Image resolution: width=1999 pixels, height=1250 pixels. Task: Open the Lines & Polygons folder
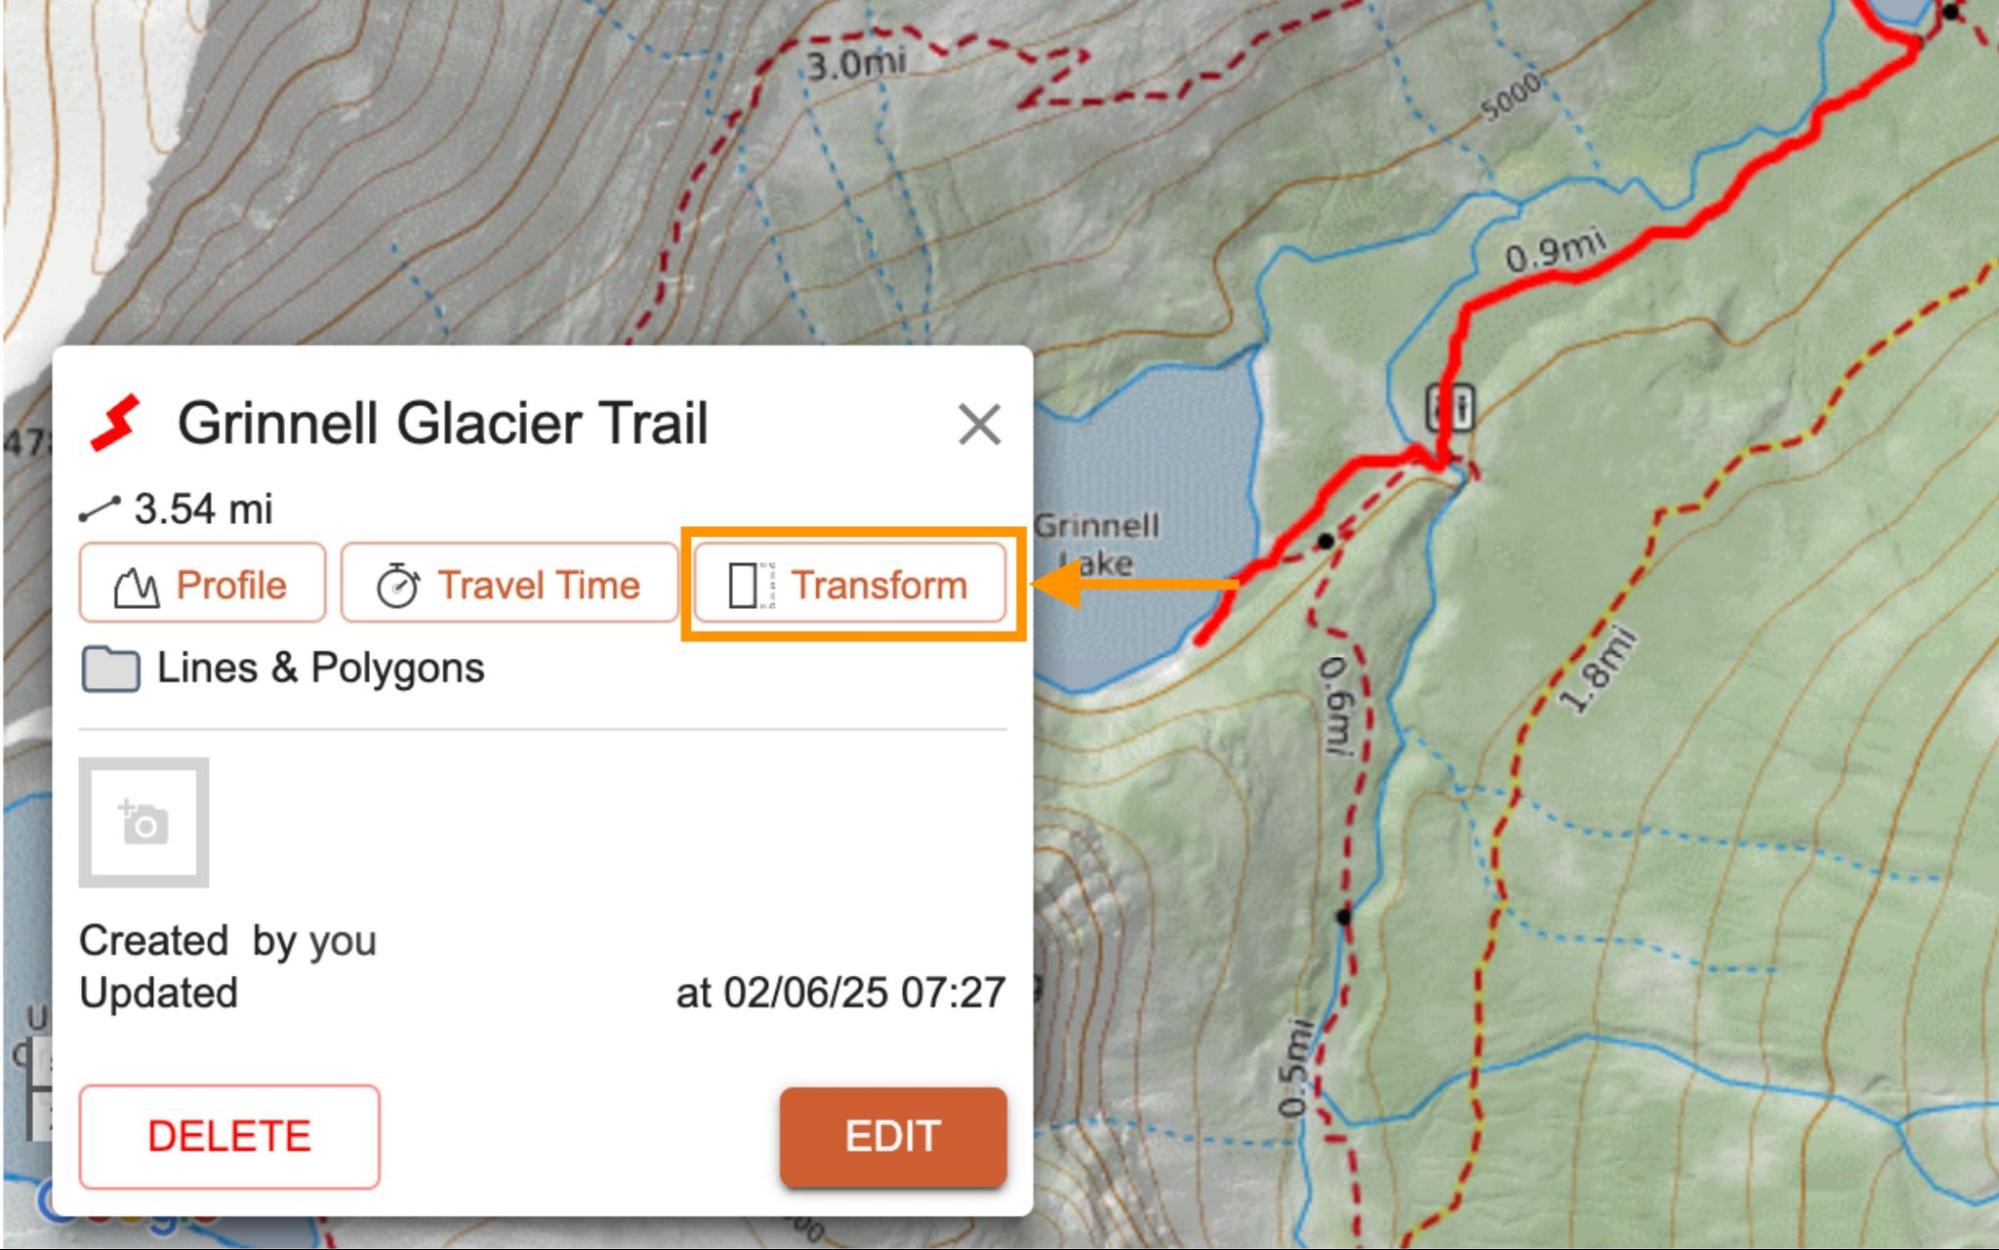click(x=282, y=668)
